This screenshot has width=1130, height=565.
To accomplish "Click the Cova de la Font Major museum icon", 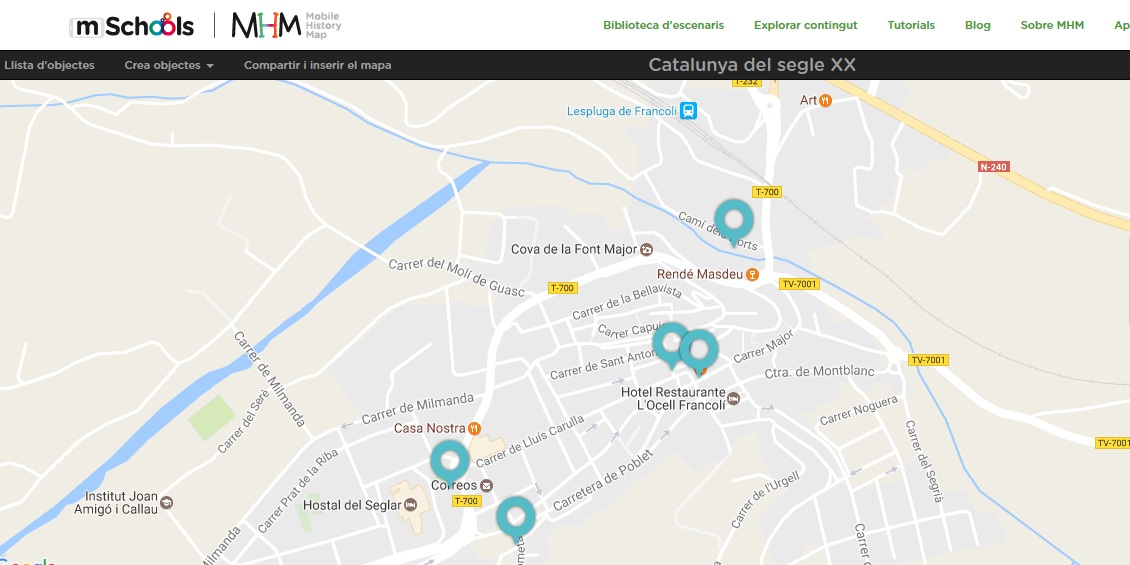I will pos(647,249).
